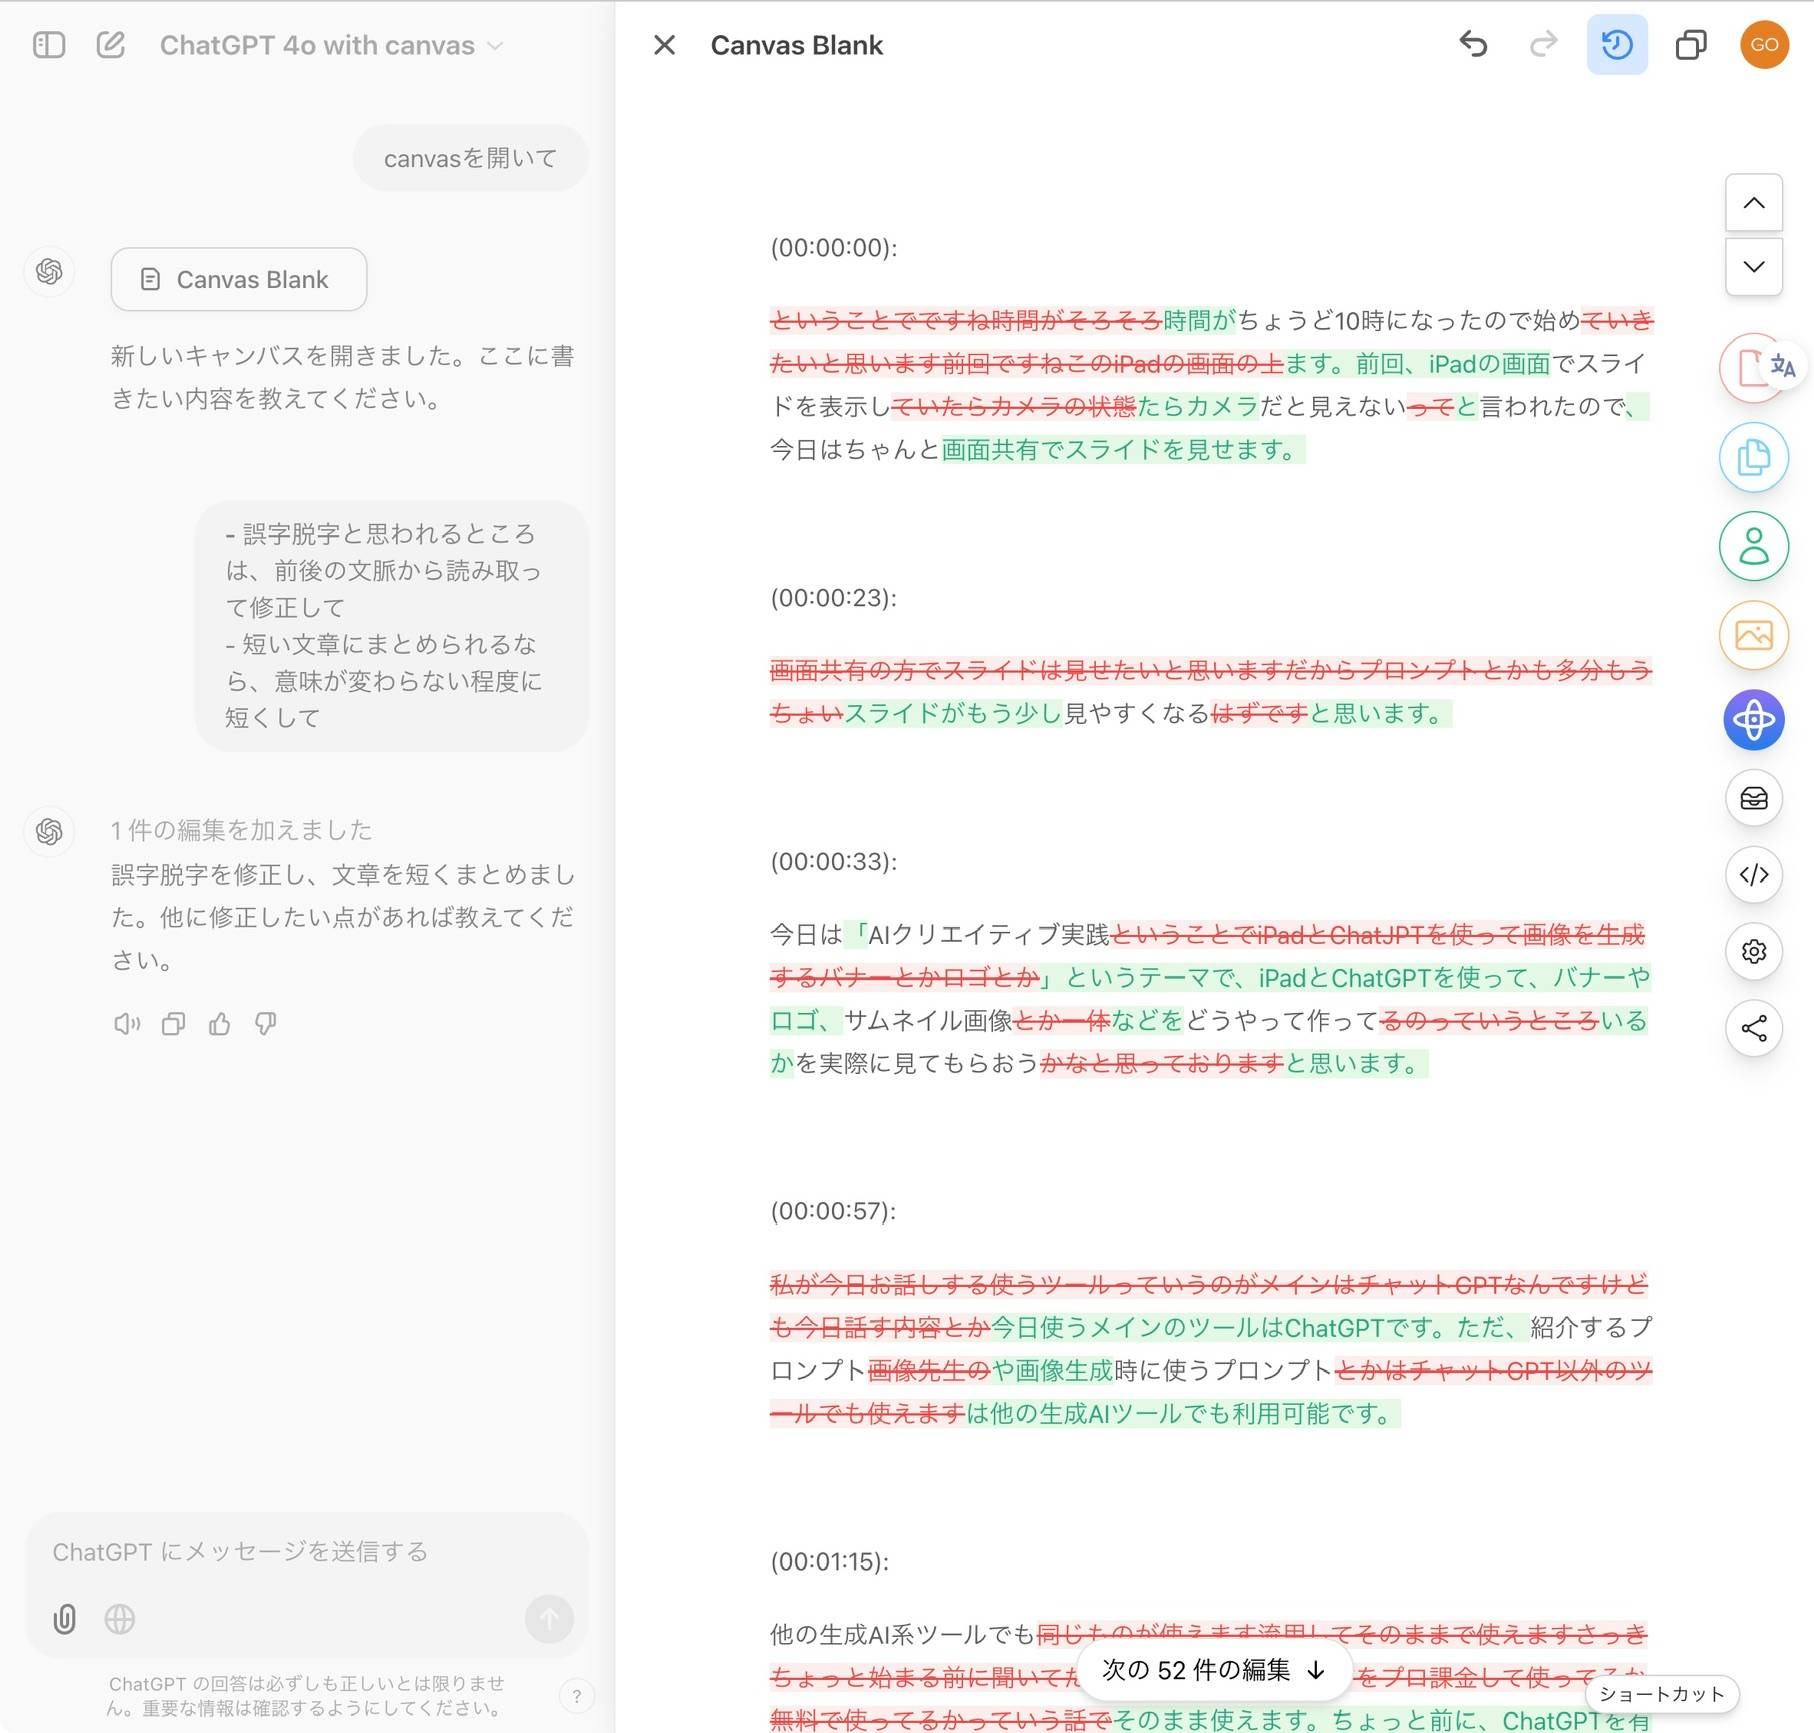Viewport: 1814px width, 1733px height.
Task: Copy canvas content with copy icon
Action: click(1690, 45)
